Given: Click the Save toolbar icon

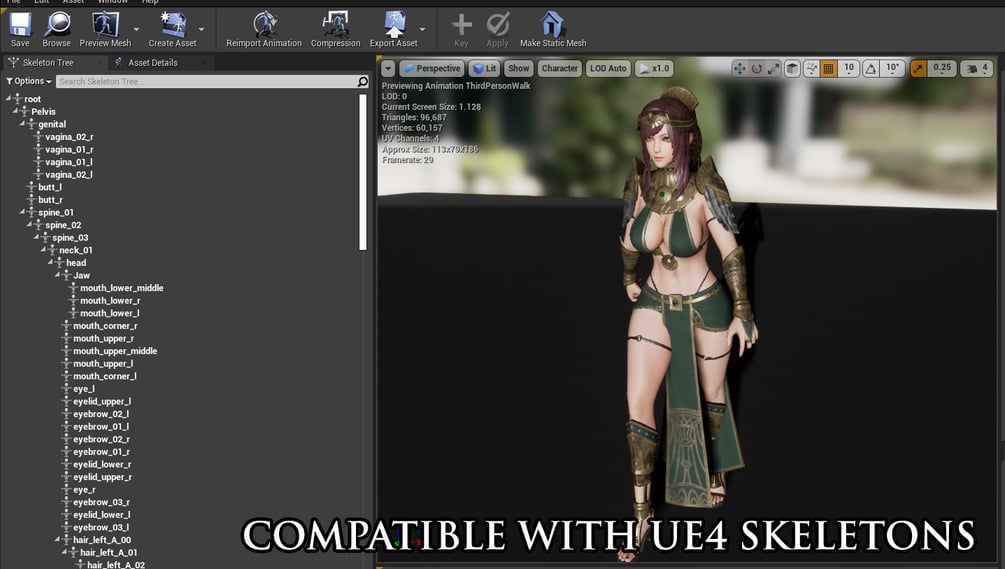Looking at the screenshot, I should 20,25.
